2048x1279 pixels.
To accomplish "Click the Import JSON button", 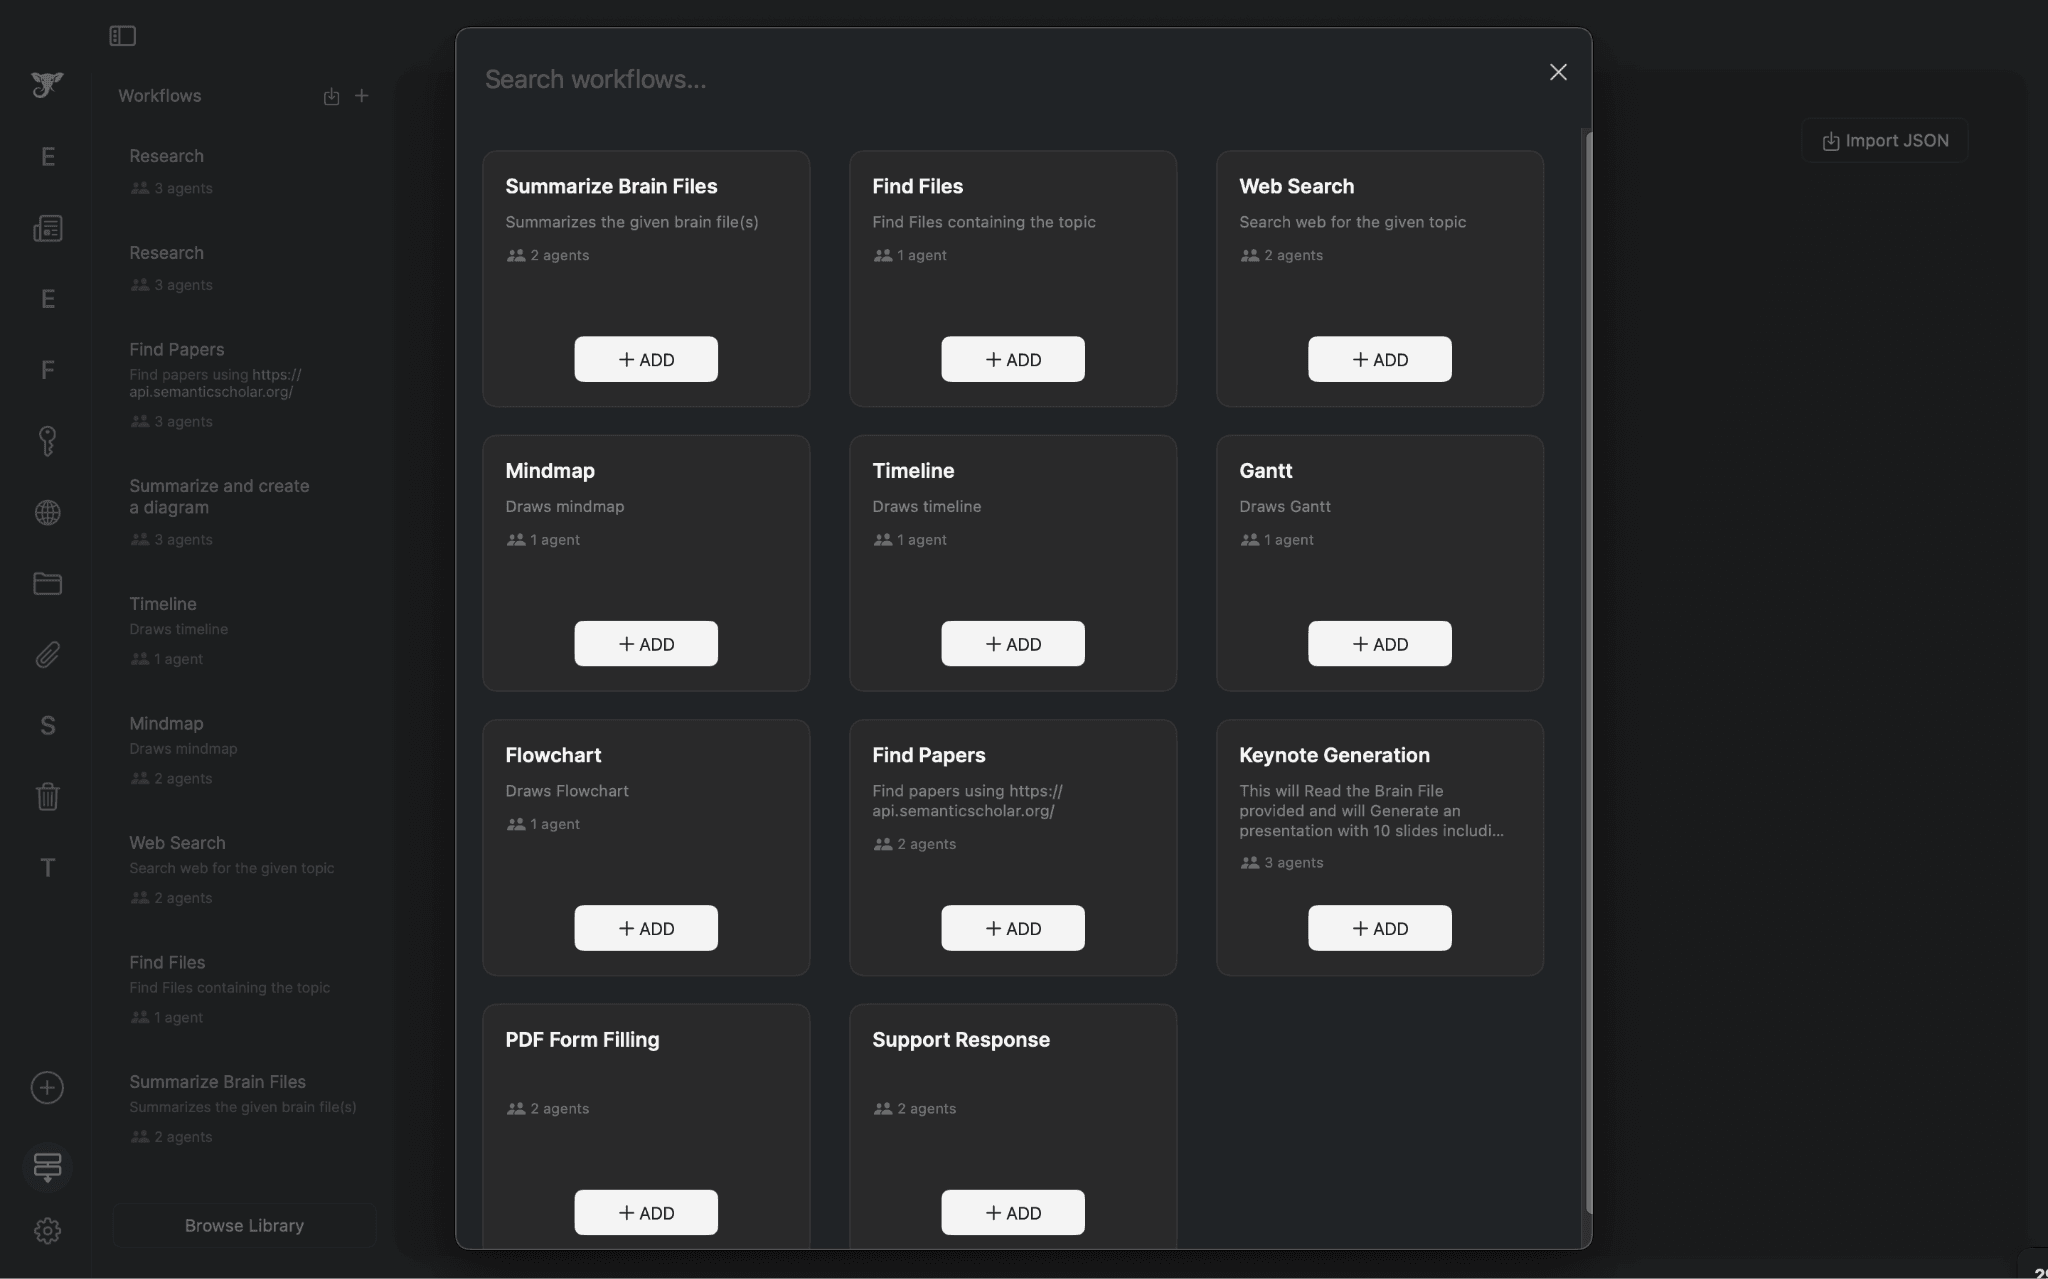I will (x=1884, y=141).
